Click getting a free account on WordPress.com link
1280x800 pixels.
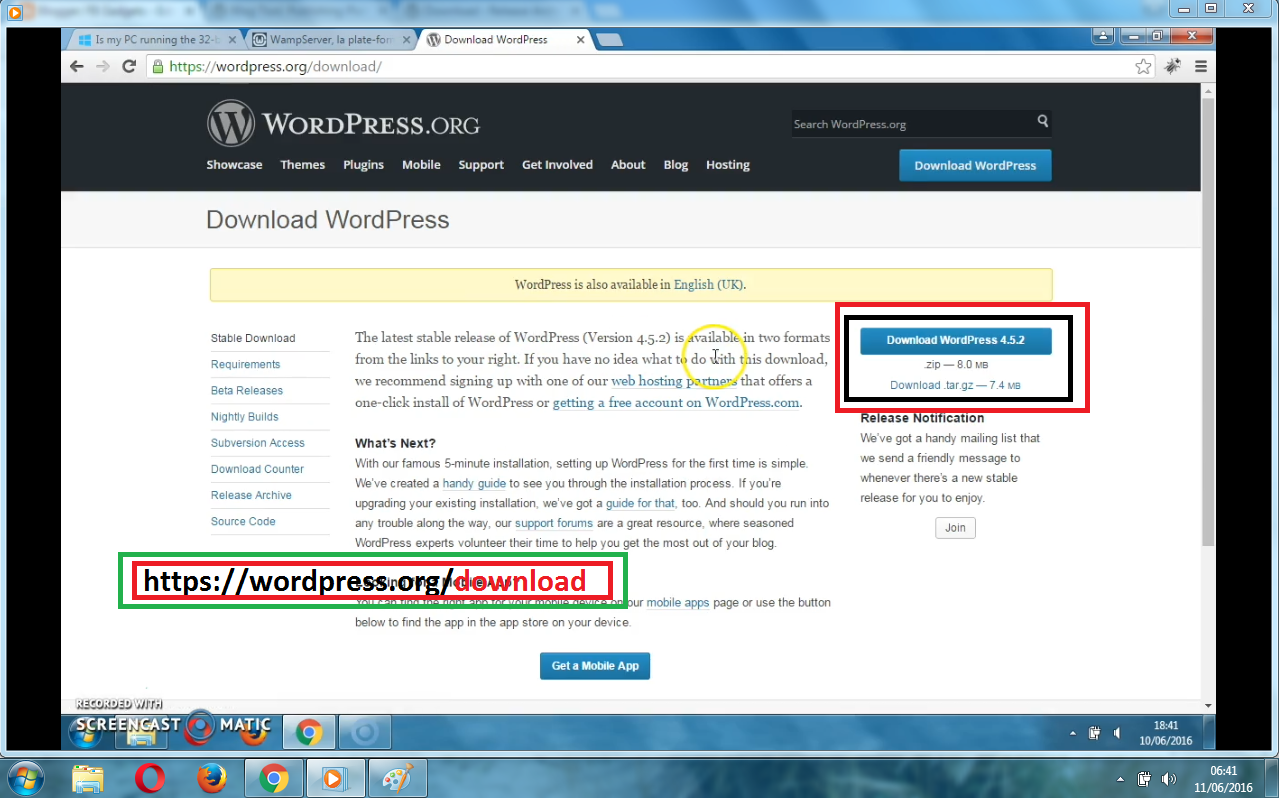coord(676,403)
